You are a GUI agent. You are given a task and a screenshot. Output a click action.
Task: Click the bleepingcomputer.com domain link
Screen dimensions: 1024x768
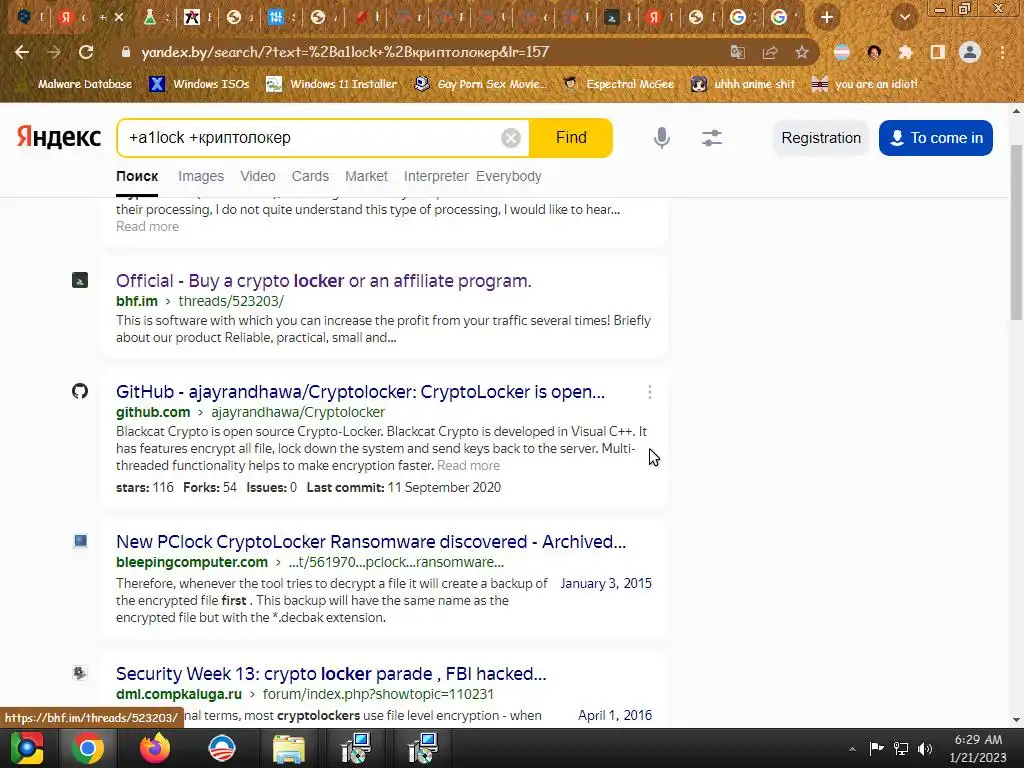(x=192, y=562)
